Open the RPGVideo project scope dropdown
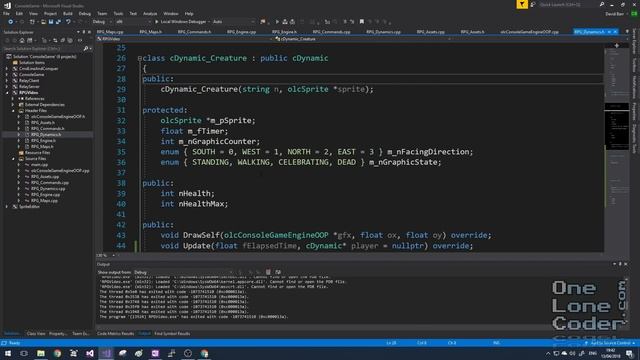Screen dimensions: 640x360 tap(184, 39)
